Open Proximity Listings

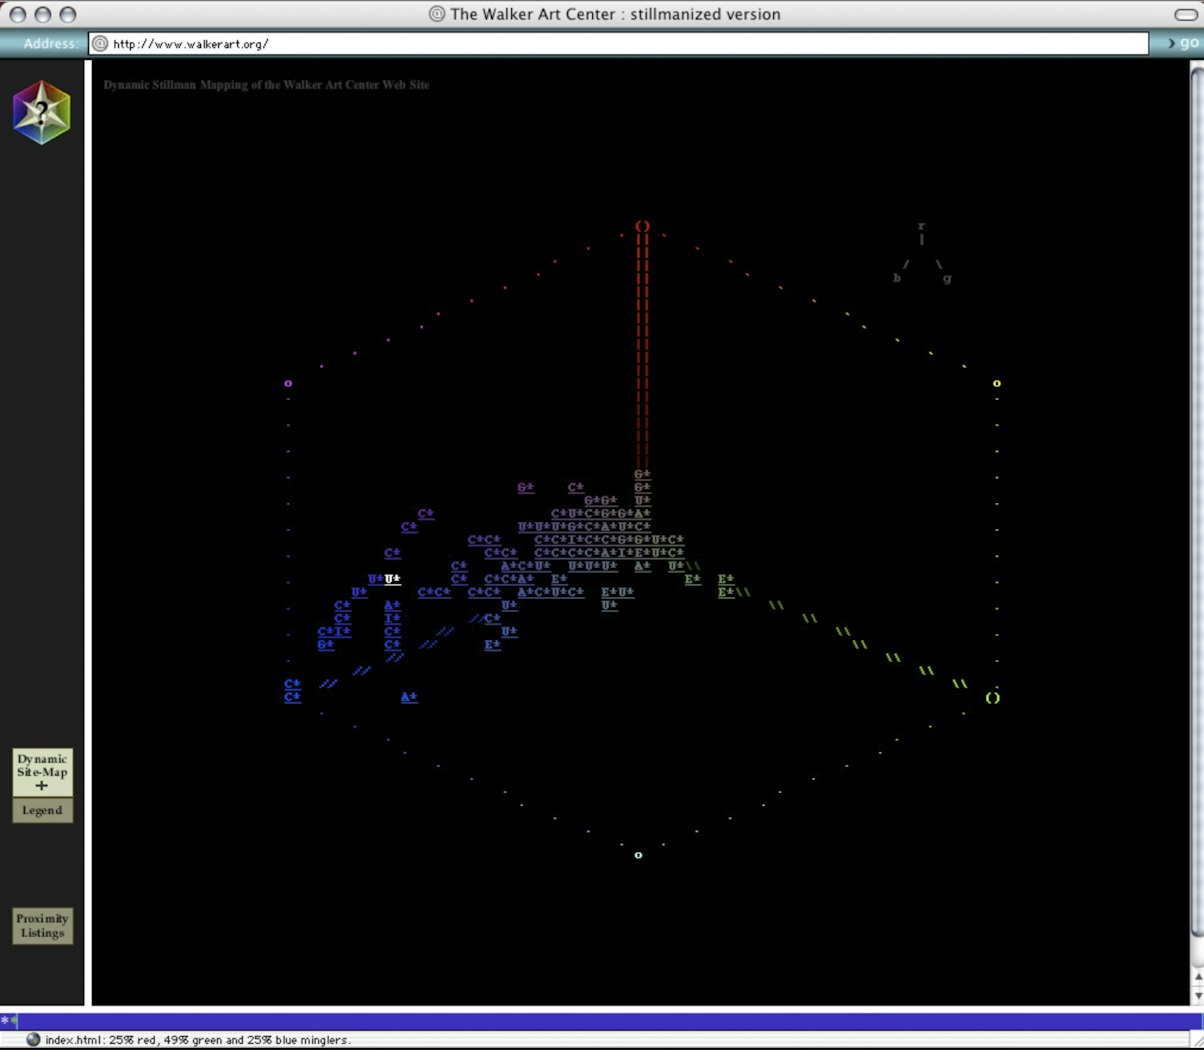click(42, 926)
